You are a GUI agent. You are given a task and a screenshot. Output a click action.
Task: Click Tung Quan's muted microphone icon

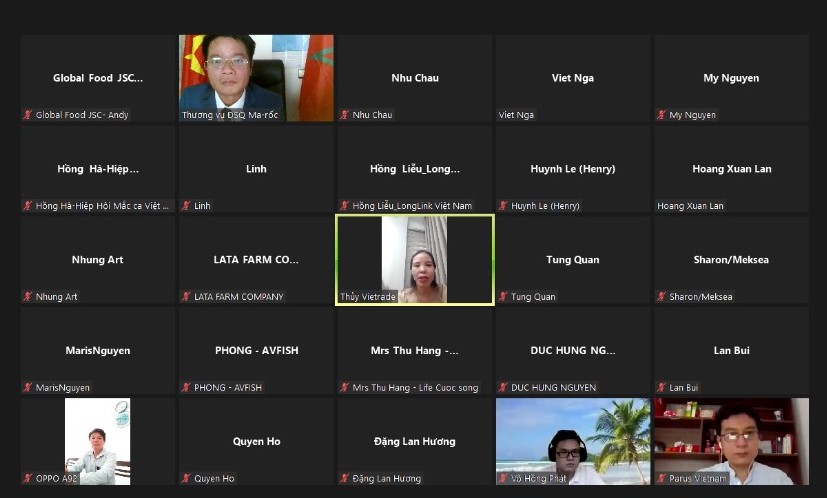503,297
